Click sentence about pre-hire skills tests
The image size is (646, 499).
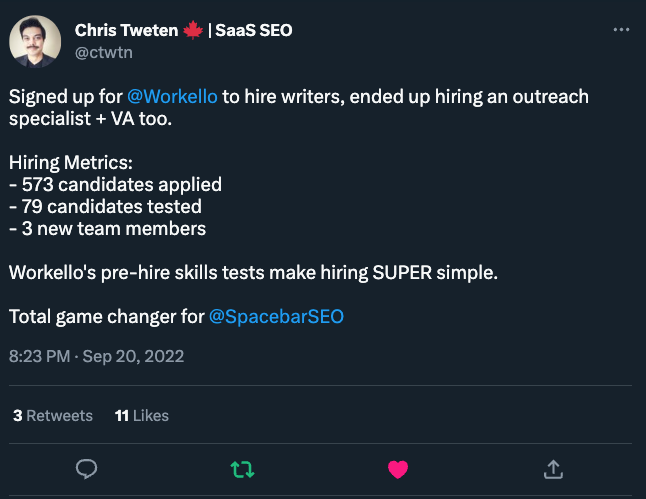pyautogui.click(x=253, y=273)
